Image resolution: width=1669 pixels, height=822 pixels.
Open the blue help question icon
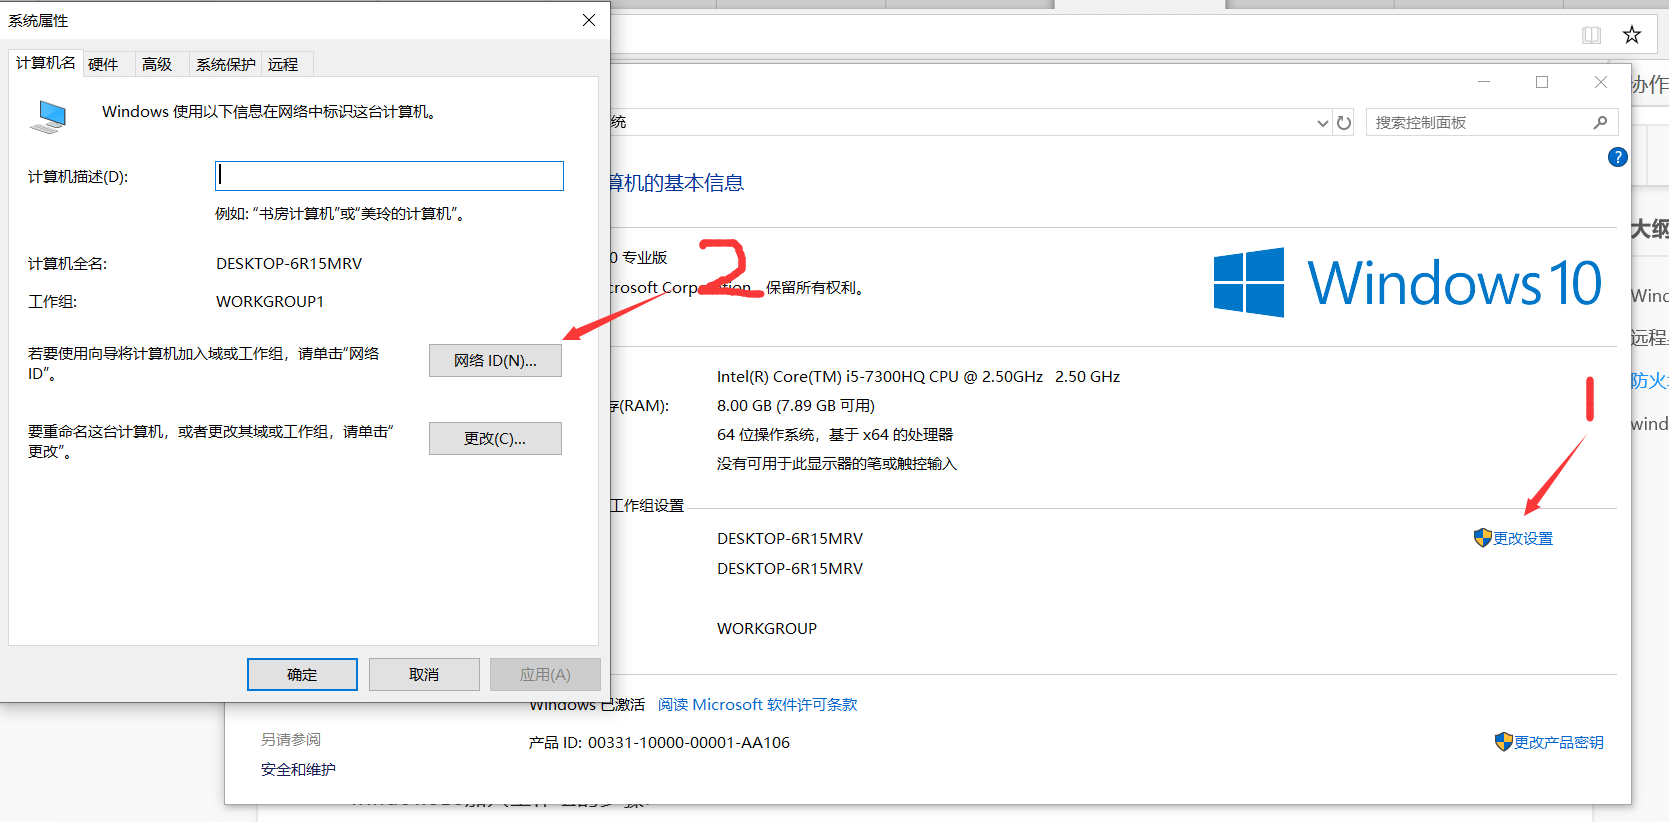tap(1617, 157)
